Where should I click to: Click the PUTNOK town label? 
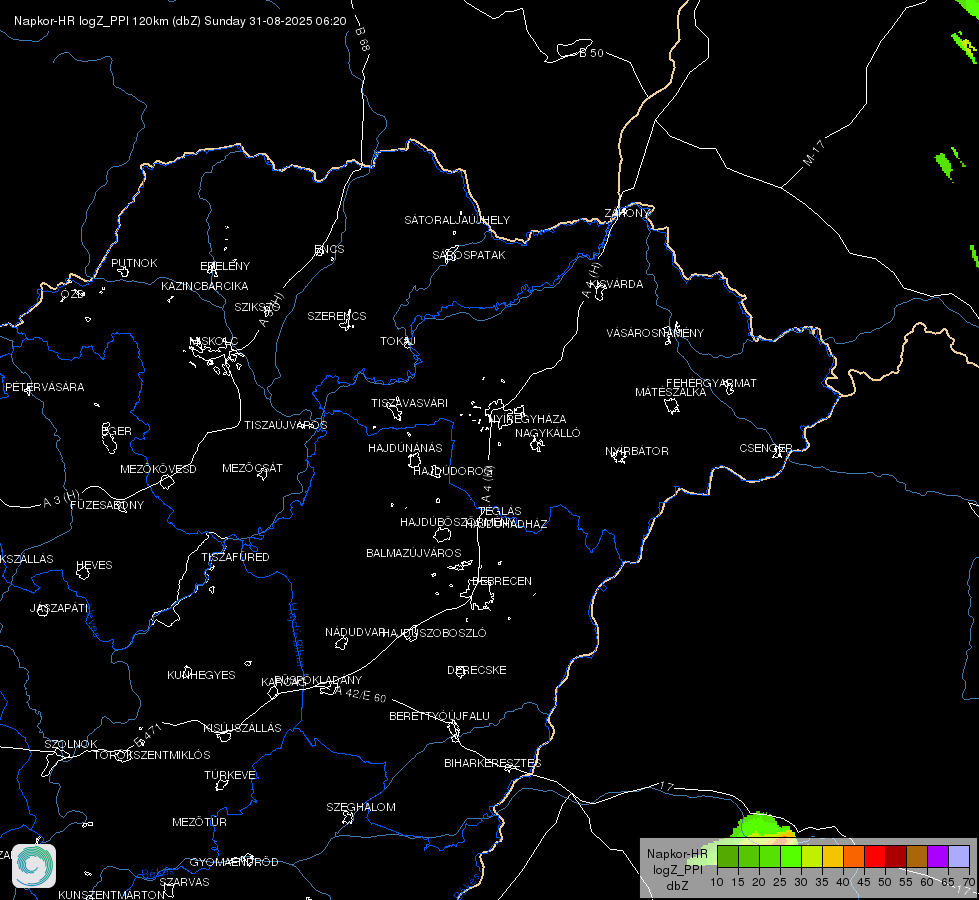pyautogui.click(x=134, y=263)
